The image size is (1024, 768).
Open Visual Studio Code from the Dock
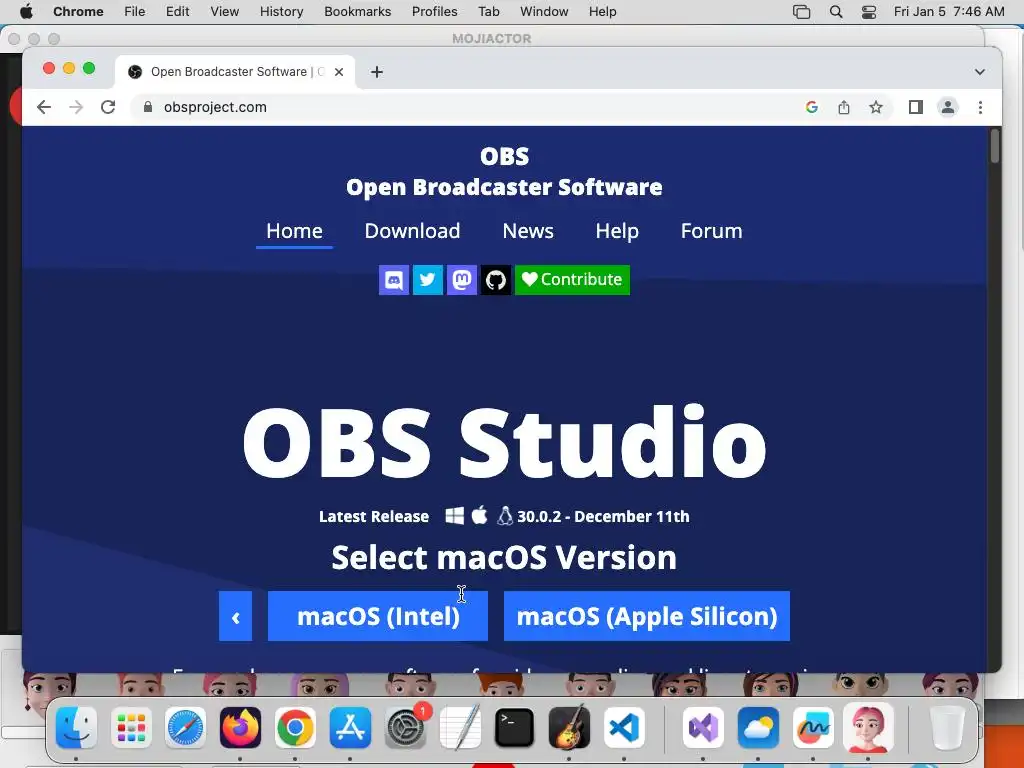tap(624, 727)
